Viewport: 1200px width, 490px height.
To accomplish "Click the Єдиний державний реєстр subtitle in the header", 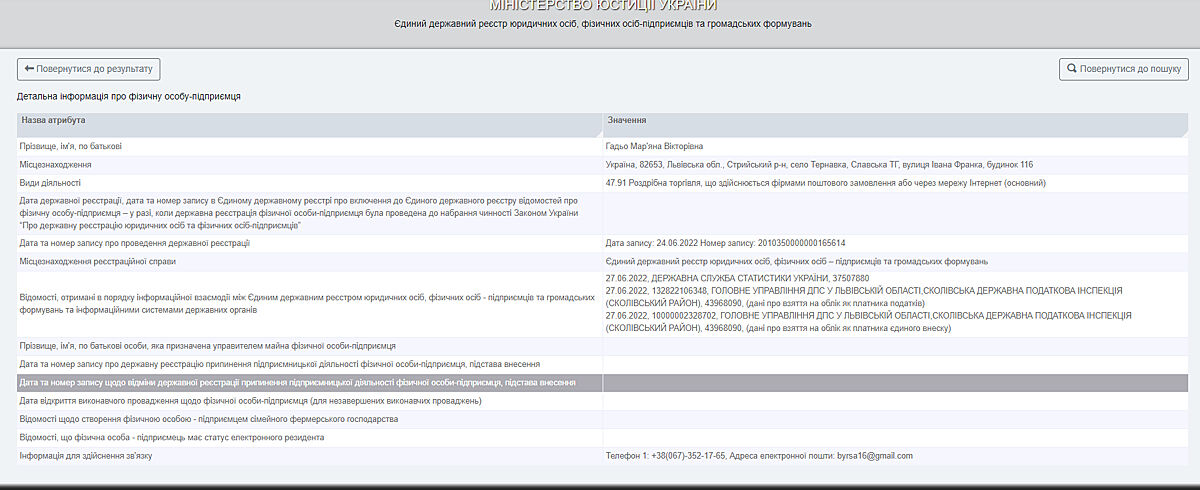I will coord(603,23).
